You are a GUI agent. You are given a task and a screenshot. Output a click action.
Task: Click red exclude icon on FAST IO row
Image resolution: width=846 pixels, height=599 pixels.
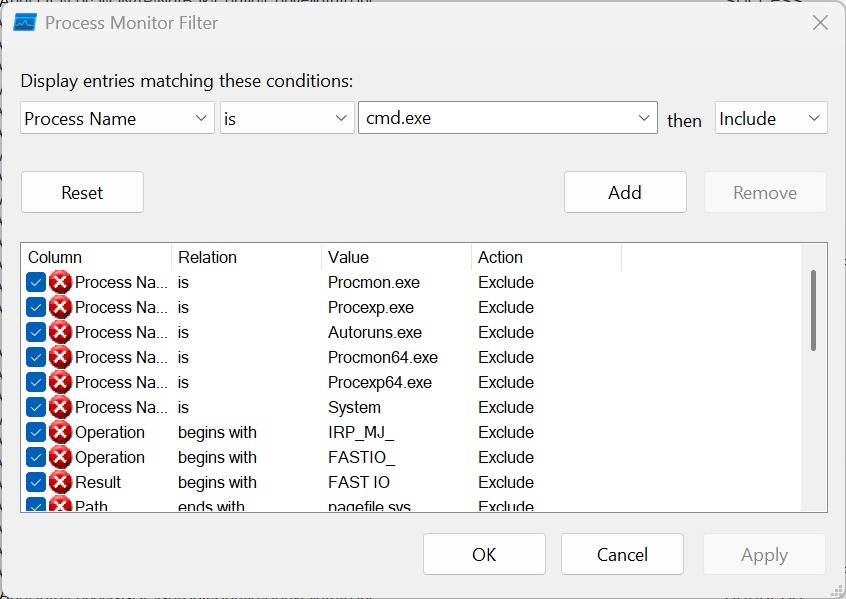coord(60,482)
